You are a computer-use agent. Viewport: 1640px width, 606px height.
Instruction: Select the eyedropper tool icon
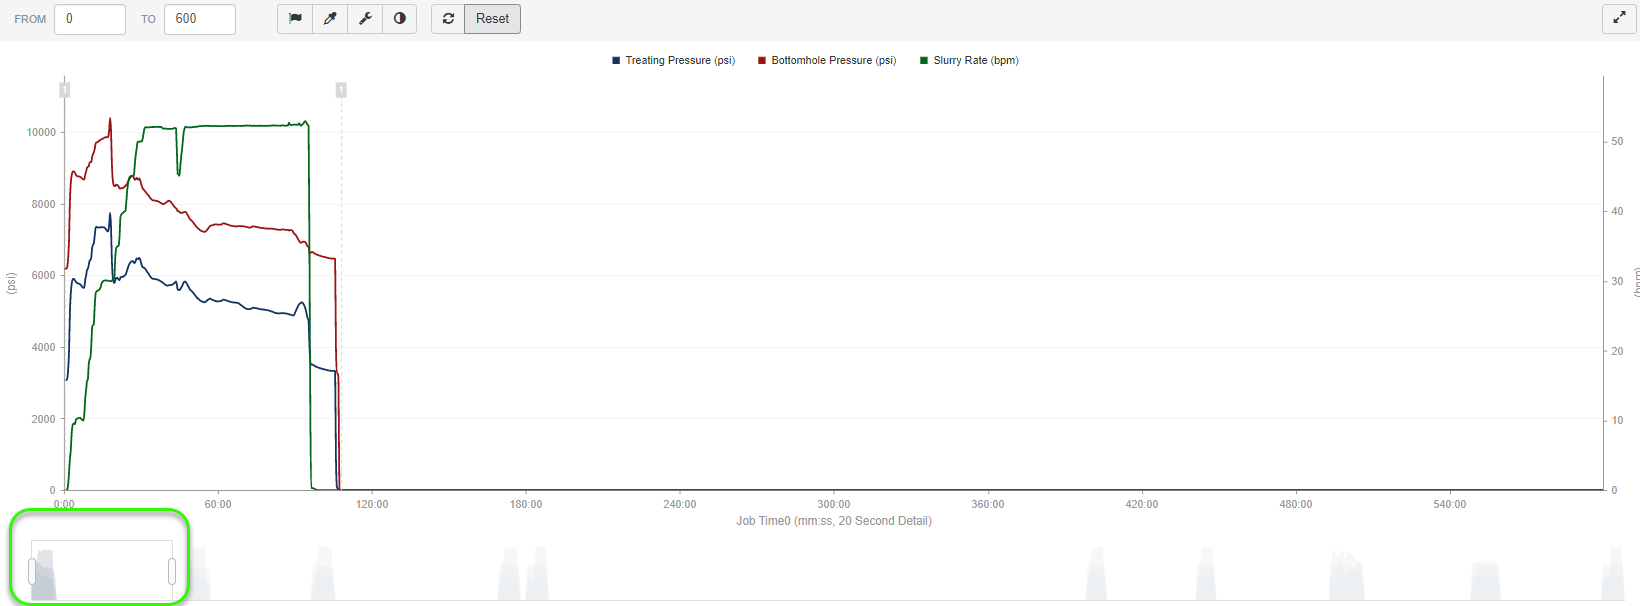(330, 19)
